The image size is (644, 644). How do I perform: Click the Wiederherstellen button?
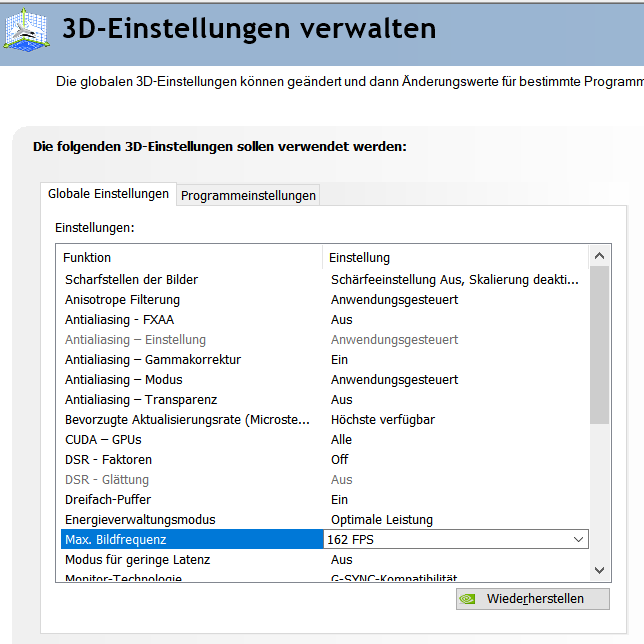[x=533, y=599]
